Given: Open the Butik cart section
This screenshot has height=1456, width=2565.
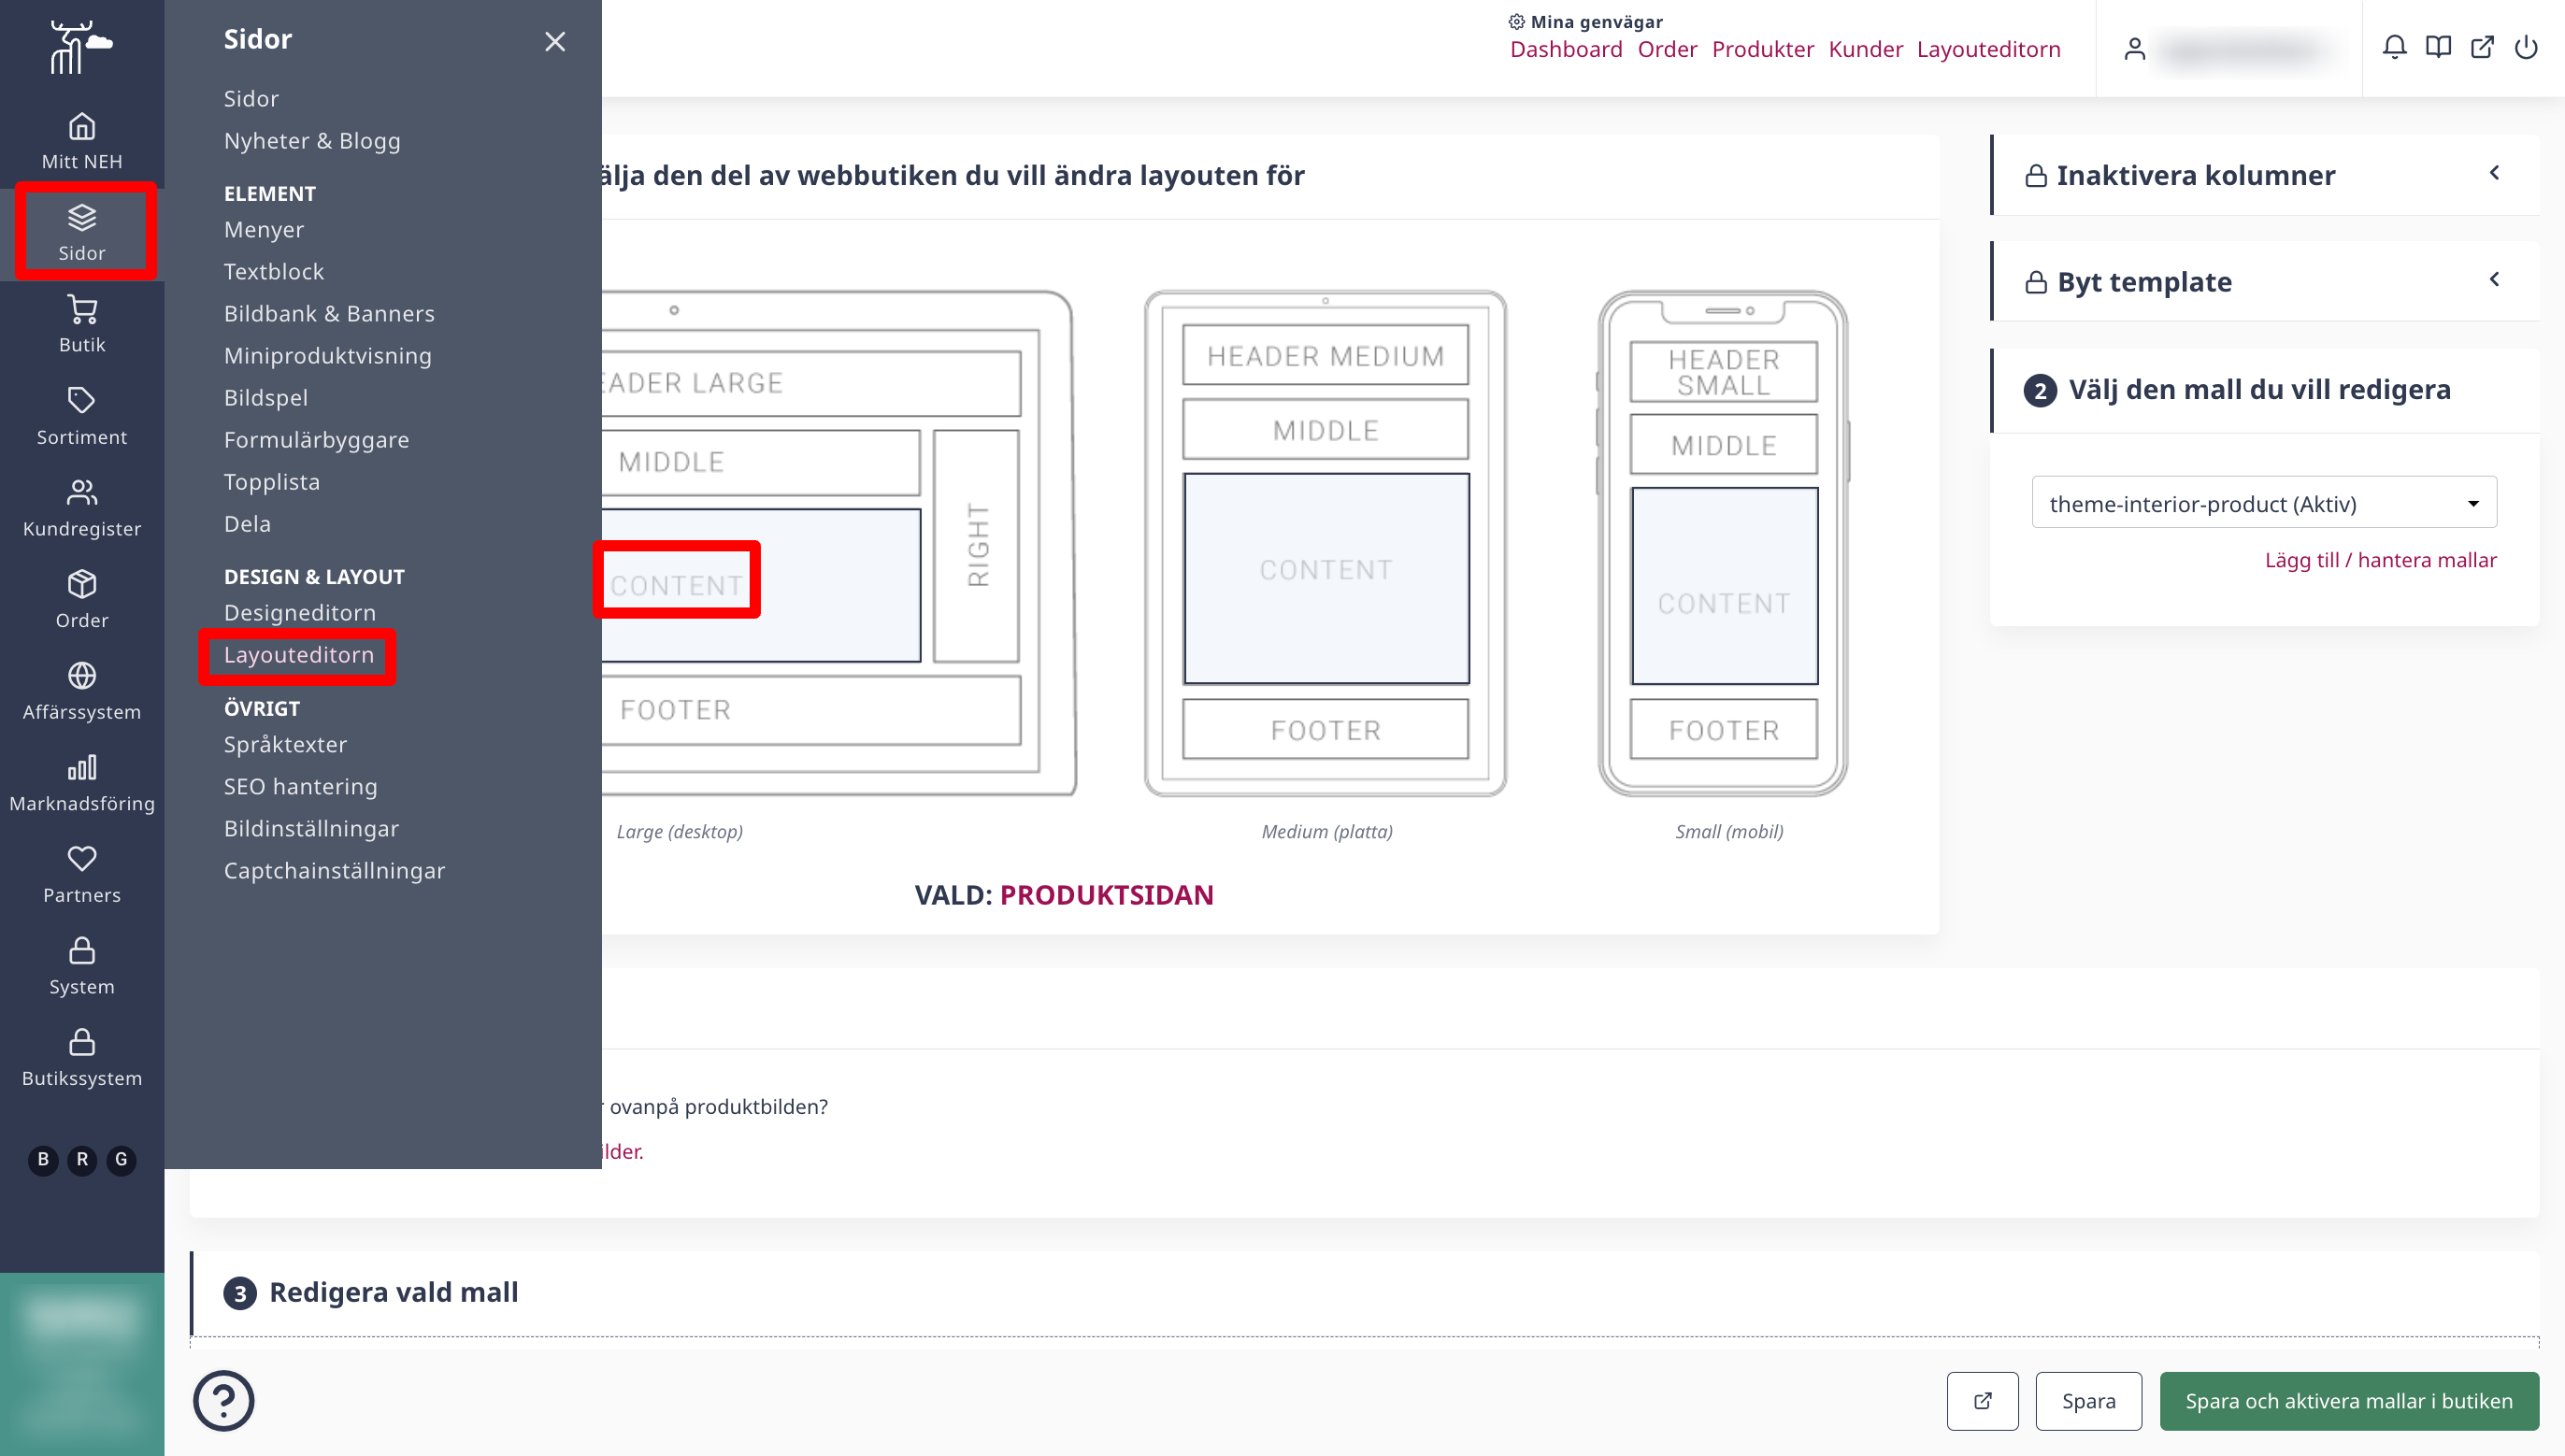Looking at the screenshot, I should [x=82, y=324].
